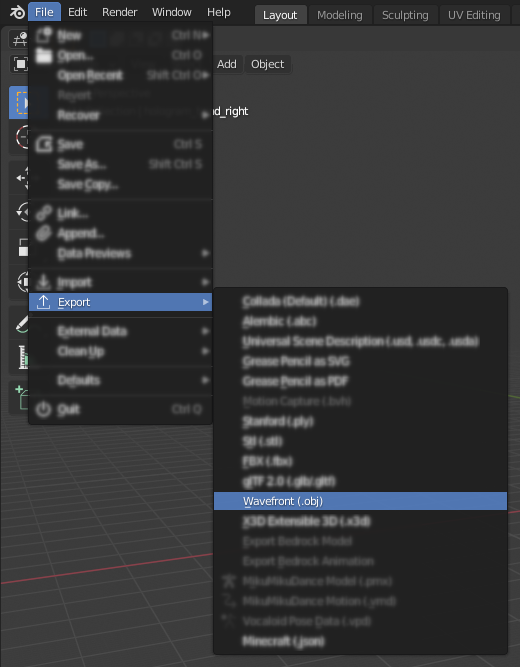Switch to the UV Editing workspace tab

tap(474, 15)
